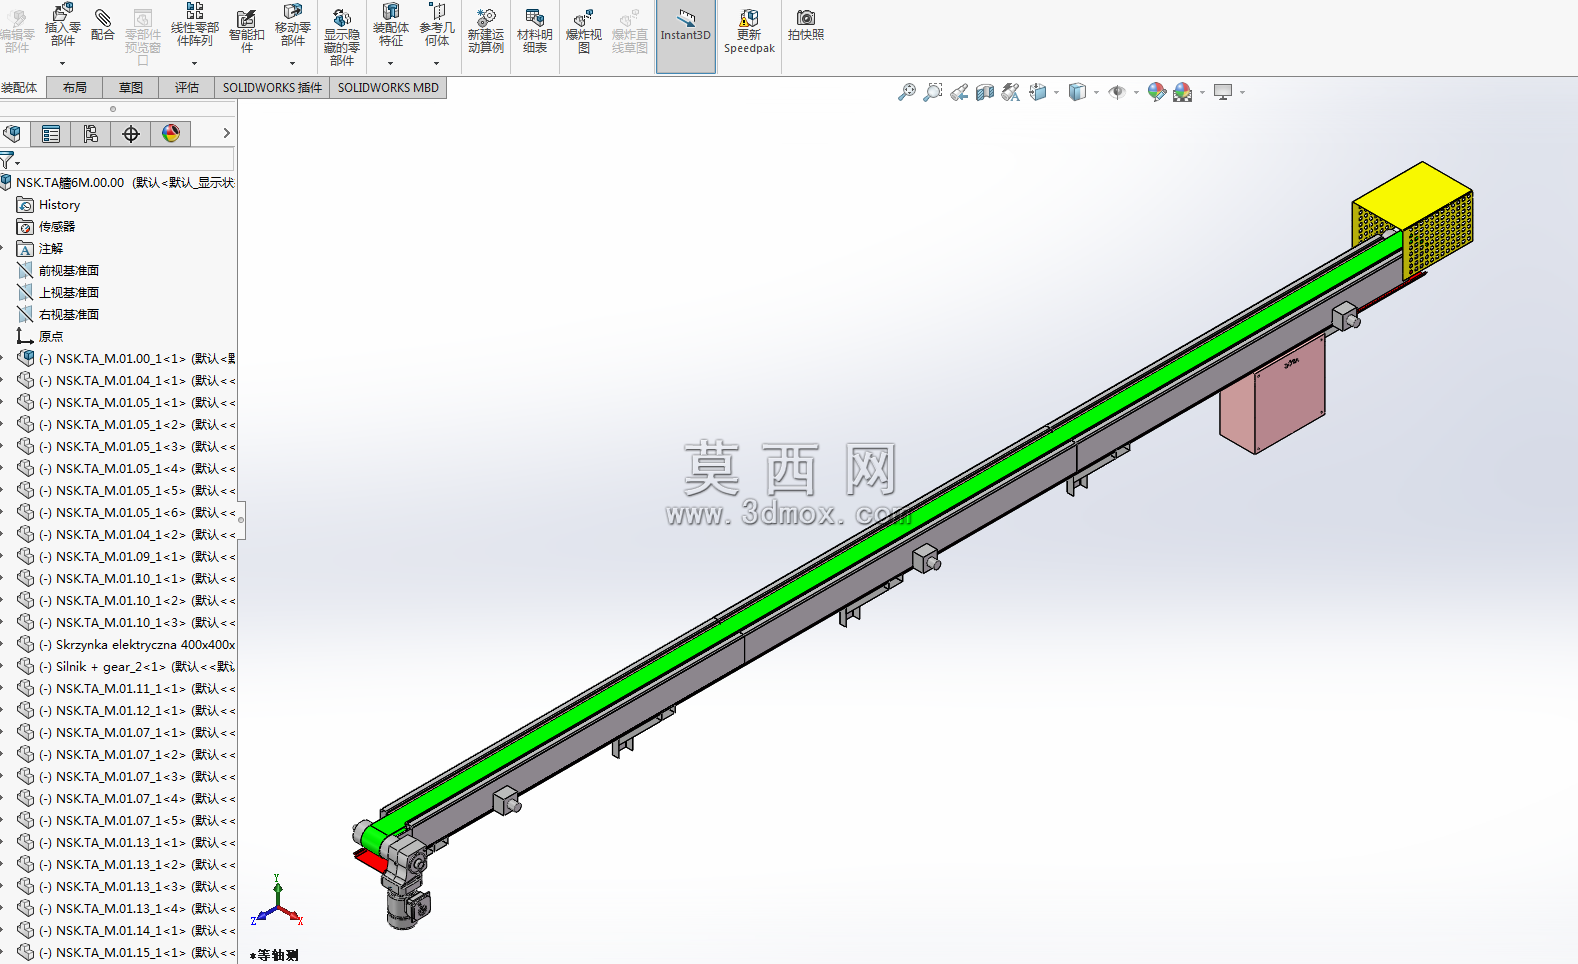1578x964 pixels.
Task: Open Bill of Materials (材料明细表)
Action: 535,31
